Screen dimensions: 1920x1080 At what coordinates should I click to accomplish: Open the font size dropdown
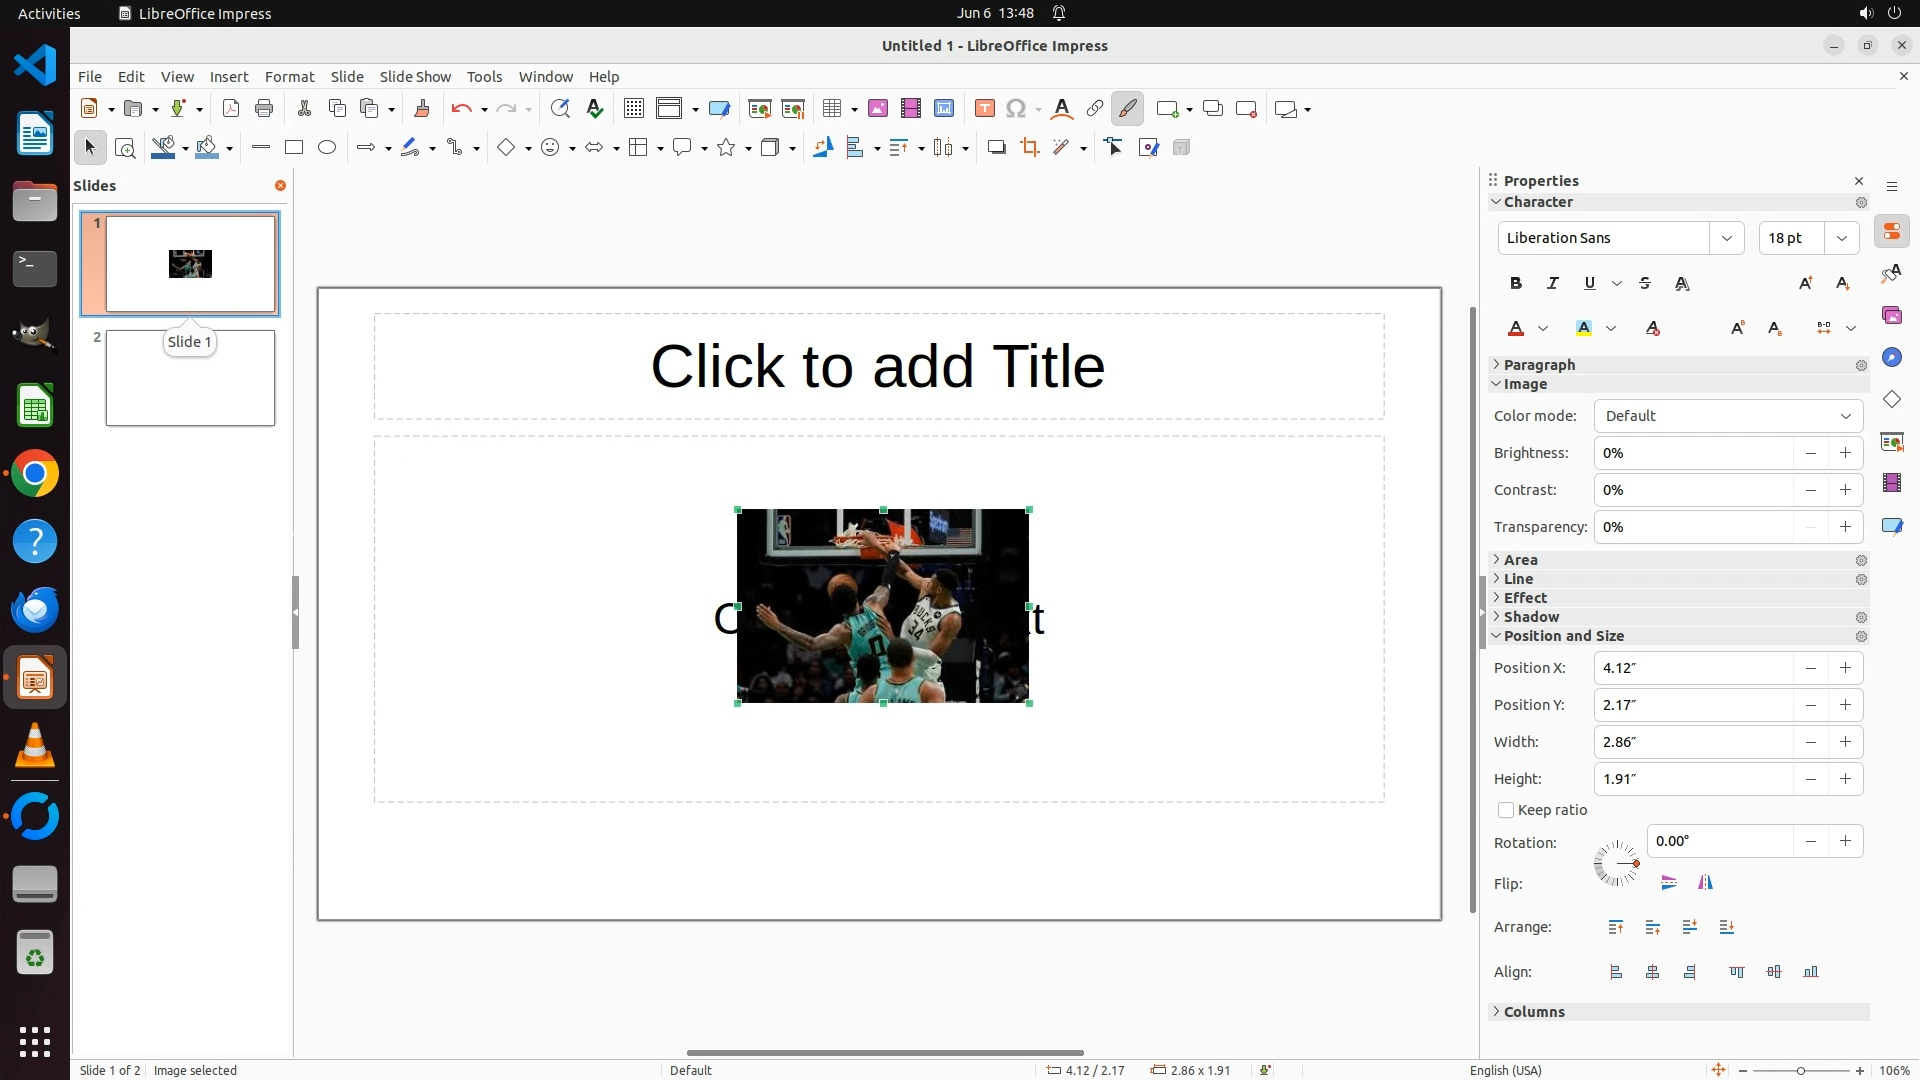click(x=1841, y=238)
